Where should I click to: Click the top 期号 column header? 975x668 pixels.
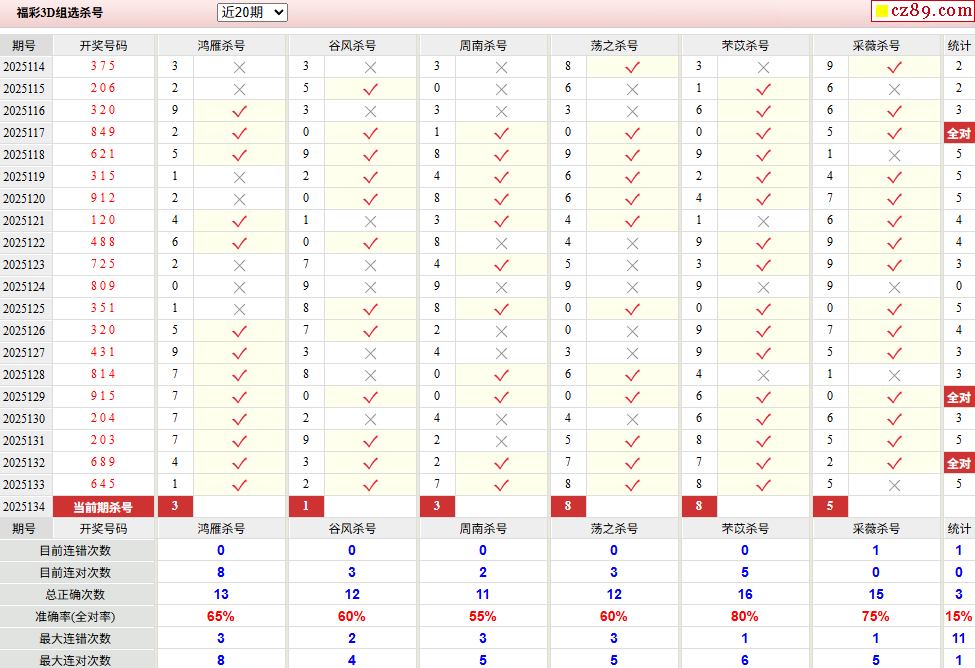click(24, 45)
